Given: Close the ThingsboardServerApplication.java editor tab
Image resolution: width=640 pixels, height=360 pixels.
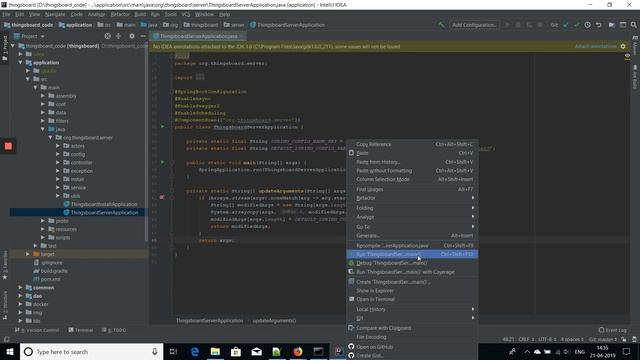Looking at the screenshot, I should click(242, 36).
